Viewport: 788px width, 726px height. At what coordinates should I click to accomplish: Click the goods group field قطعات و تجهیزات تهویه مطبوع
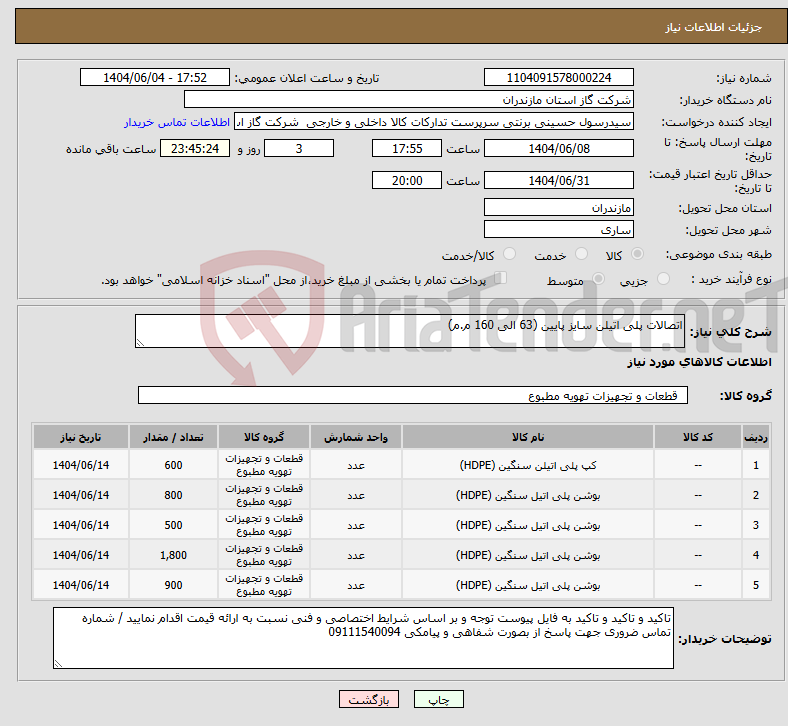coord(413,395)
